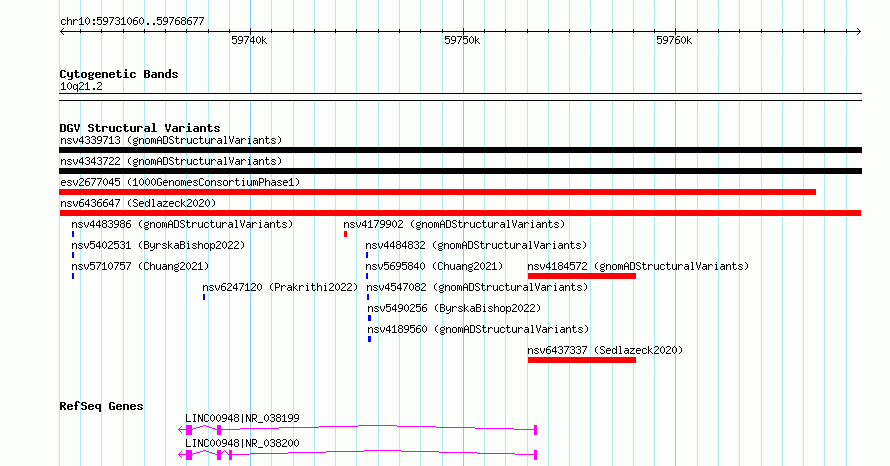Open LINC00948 NR_038200 gene label
This screenshot has height=466, width=890.
click(242, 443)
